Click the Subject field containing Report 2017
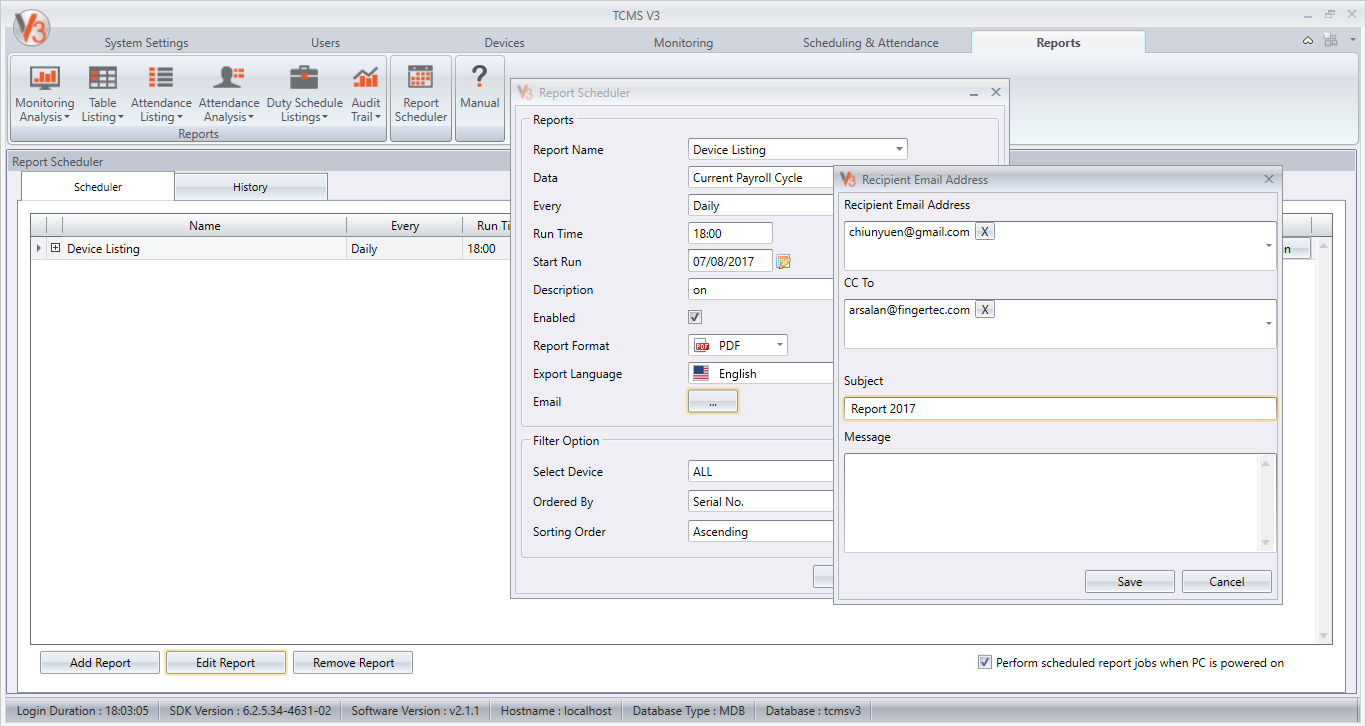This screenshot has height=726, width=1366. coord(1060,409)
